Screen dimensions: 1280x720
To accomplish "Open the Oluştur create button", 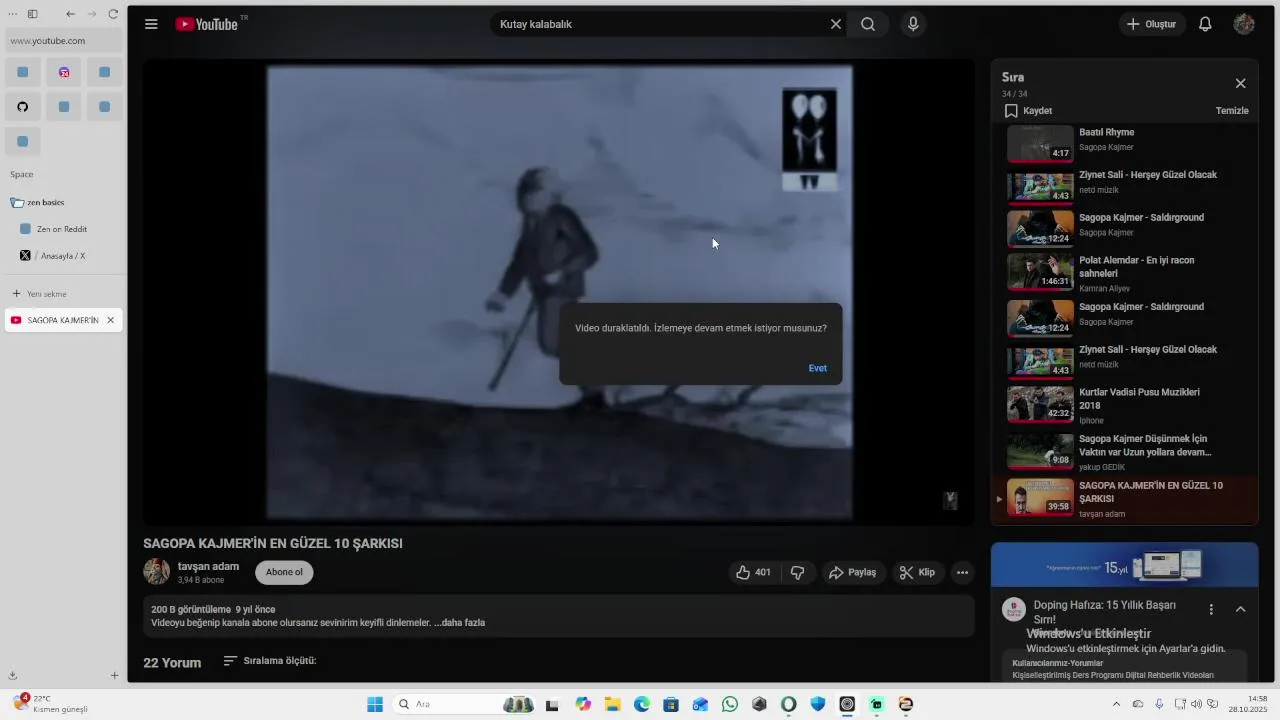I will pyautogui.click(x=1152, y=24).
